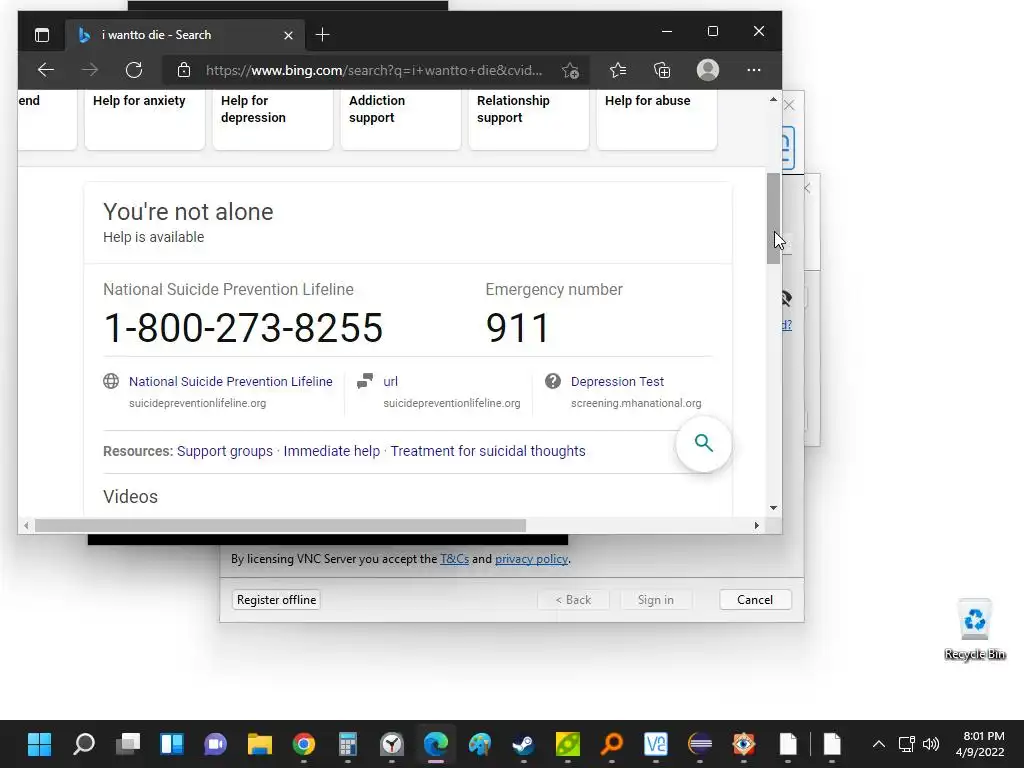Open 'Immediate help' resource link
Image resolution: width=1024 pixels, height=768 pixels.
tap(332, 451)
